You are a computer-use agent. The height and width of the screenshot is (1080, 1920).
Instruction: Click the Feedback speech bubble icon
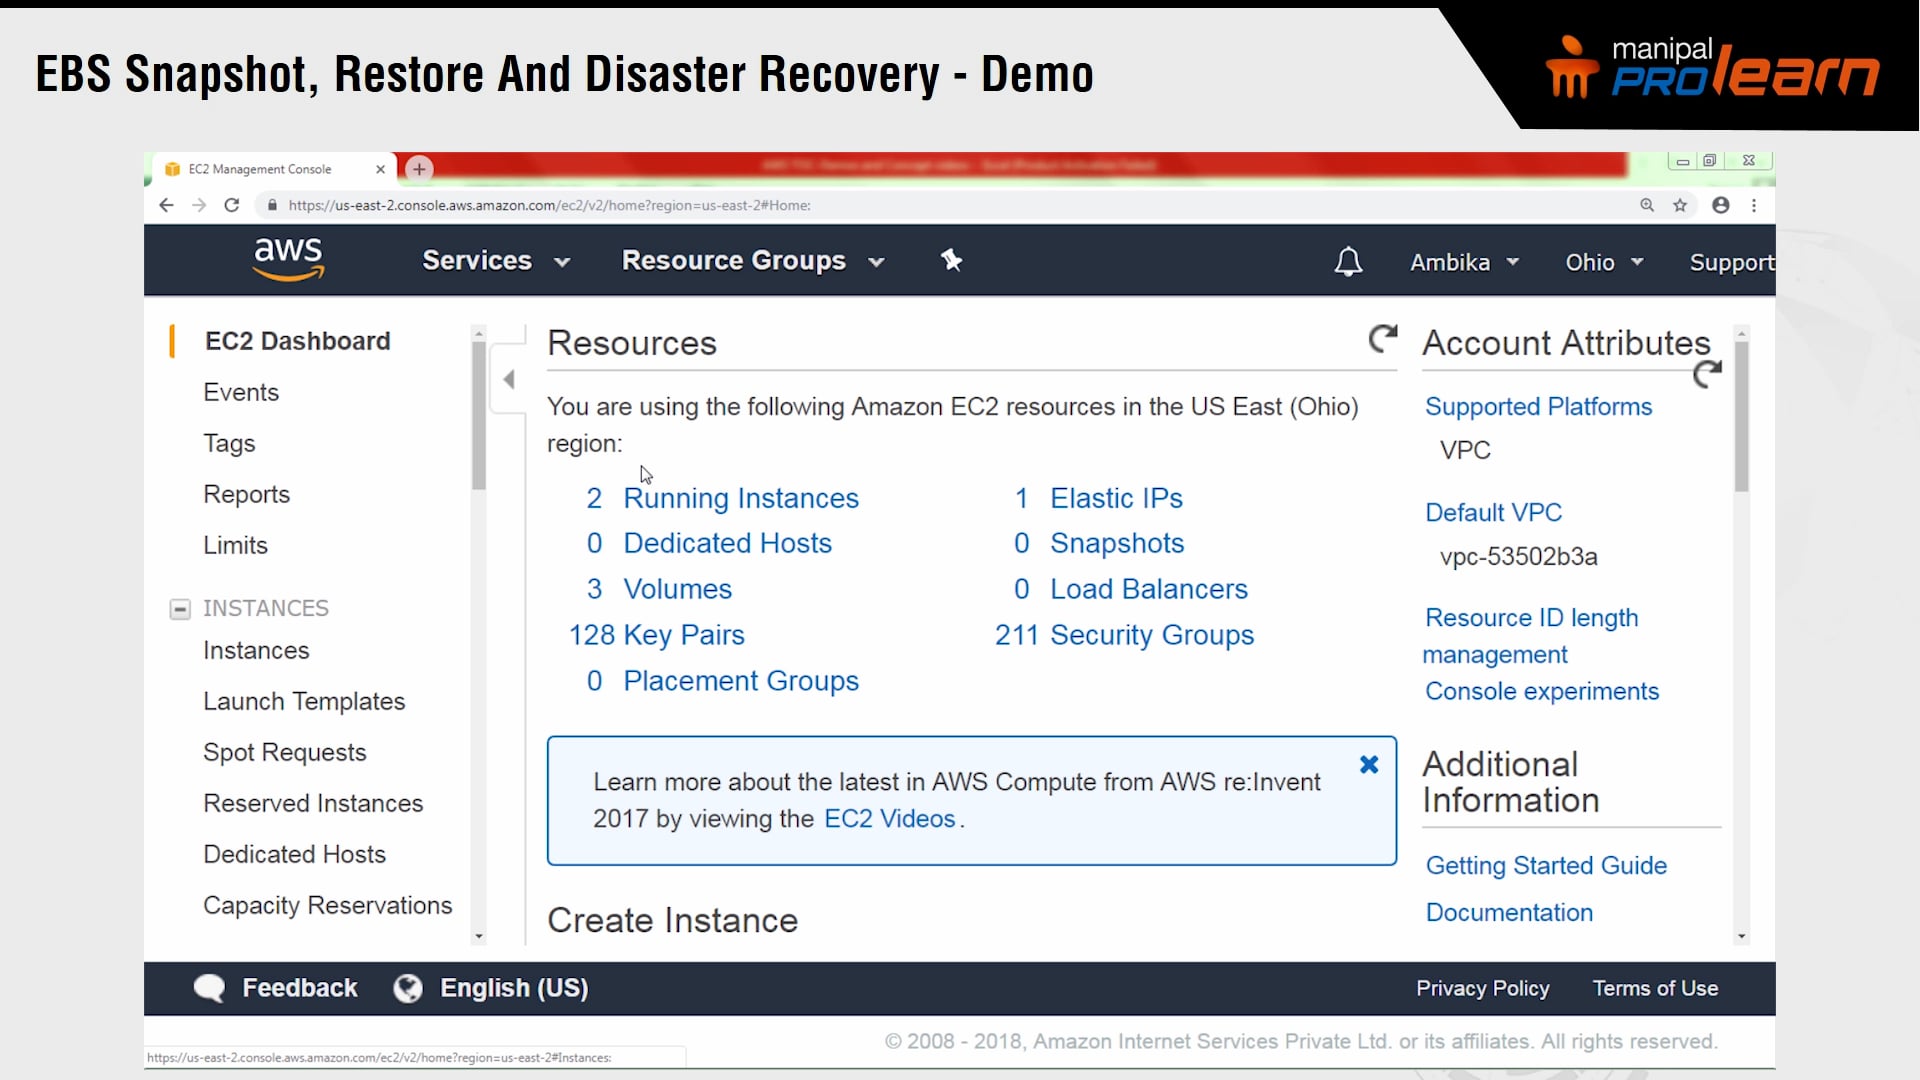[209, 988]
